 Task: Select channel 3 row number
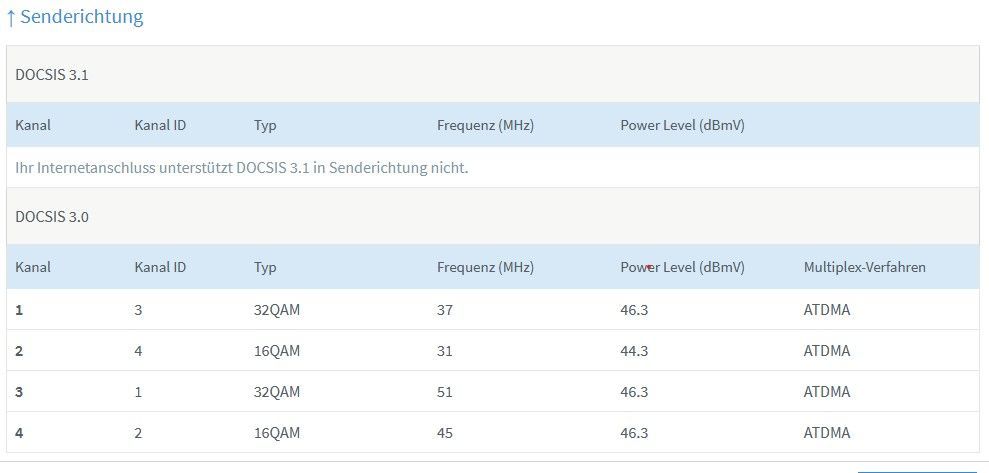(x=19, y=392)
